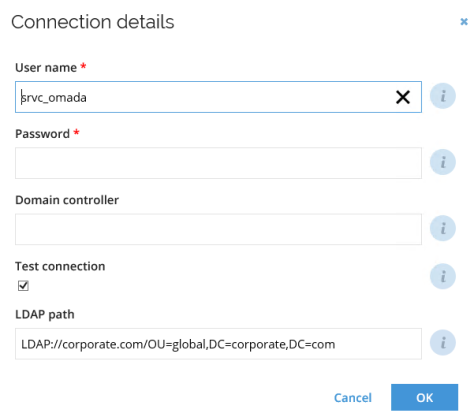Open the Domain controller info icon
474x417 pixels.
tap(443, 228)
